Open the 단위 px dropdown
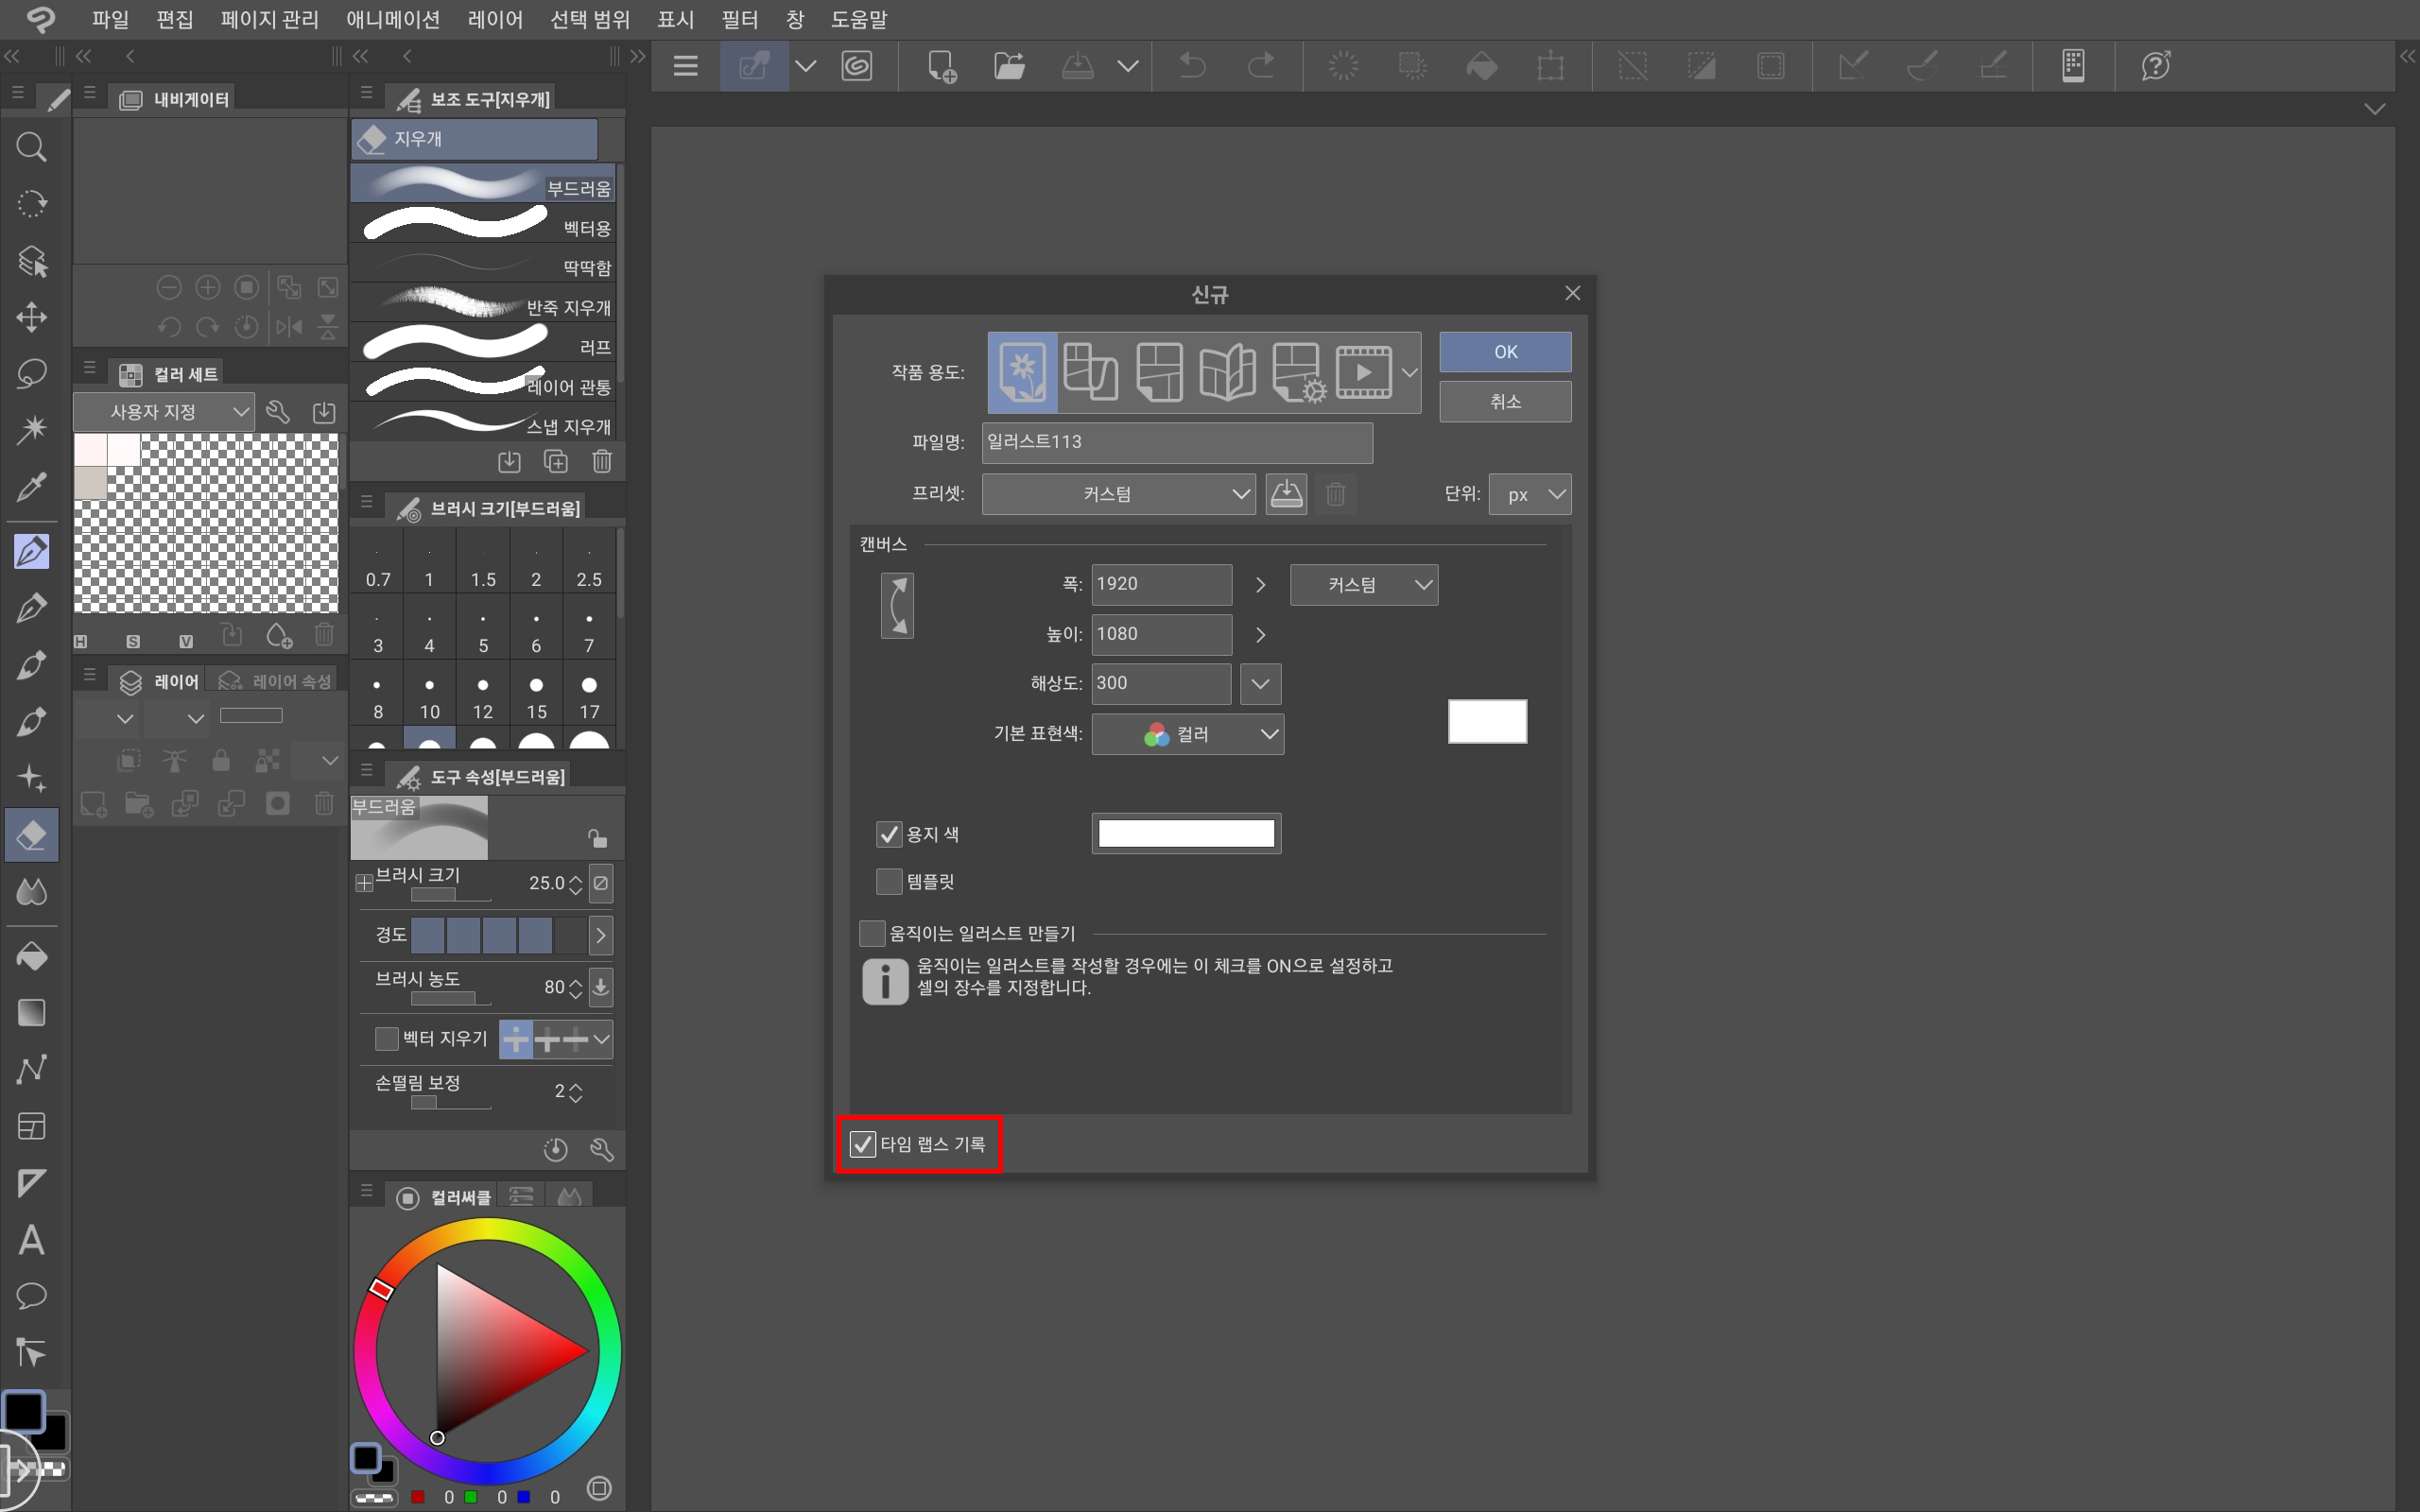Screen dimensions: 2420x1512 pos(1530,494)
